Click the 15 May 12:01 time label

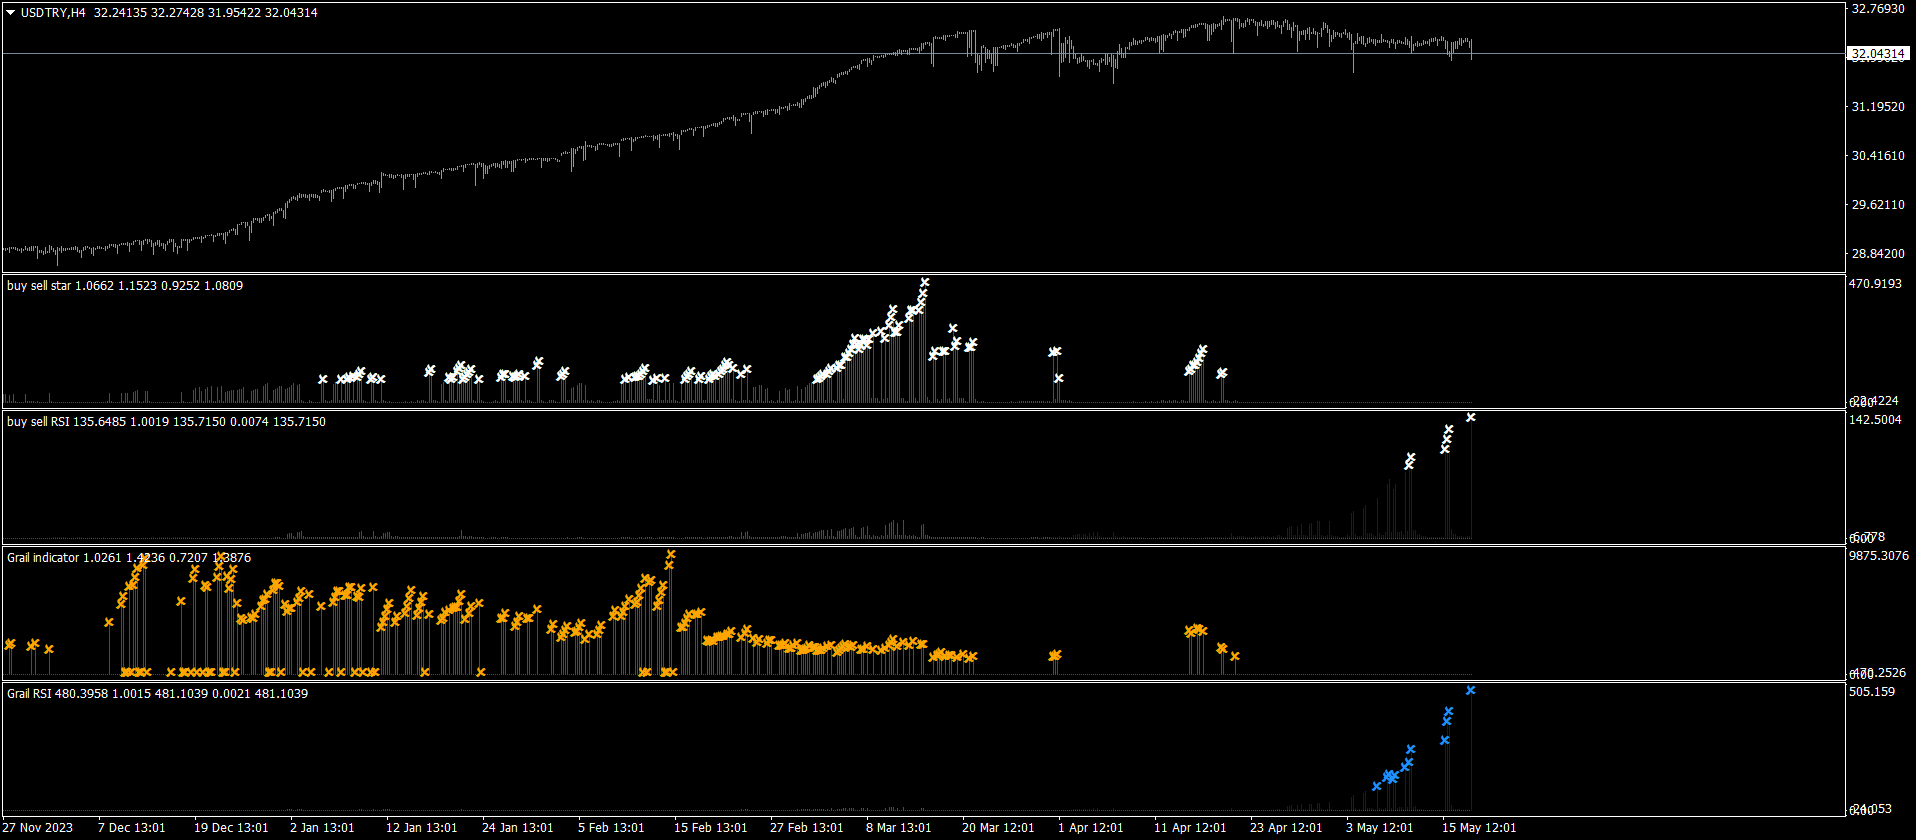[1479, 828]
